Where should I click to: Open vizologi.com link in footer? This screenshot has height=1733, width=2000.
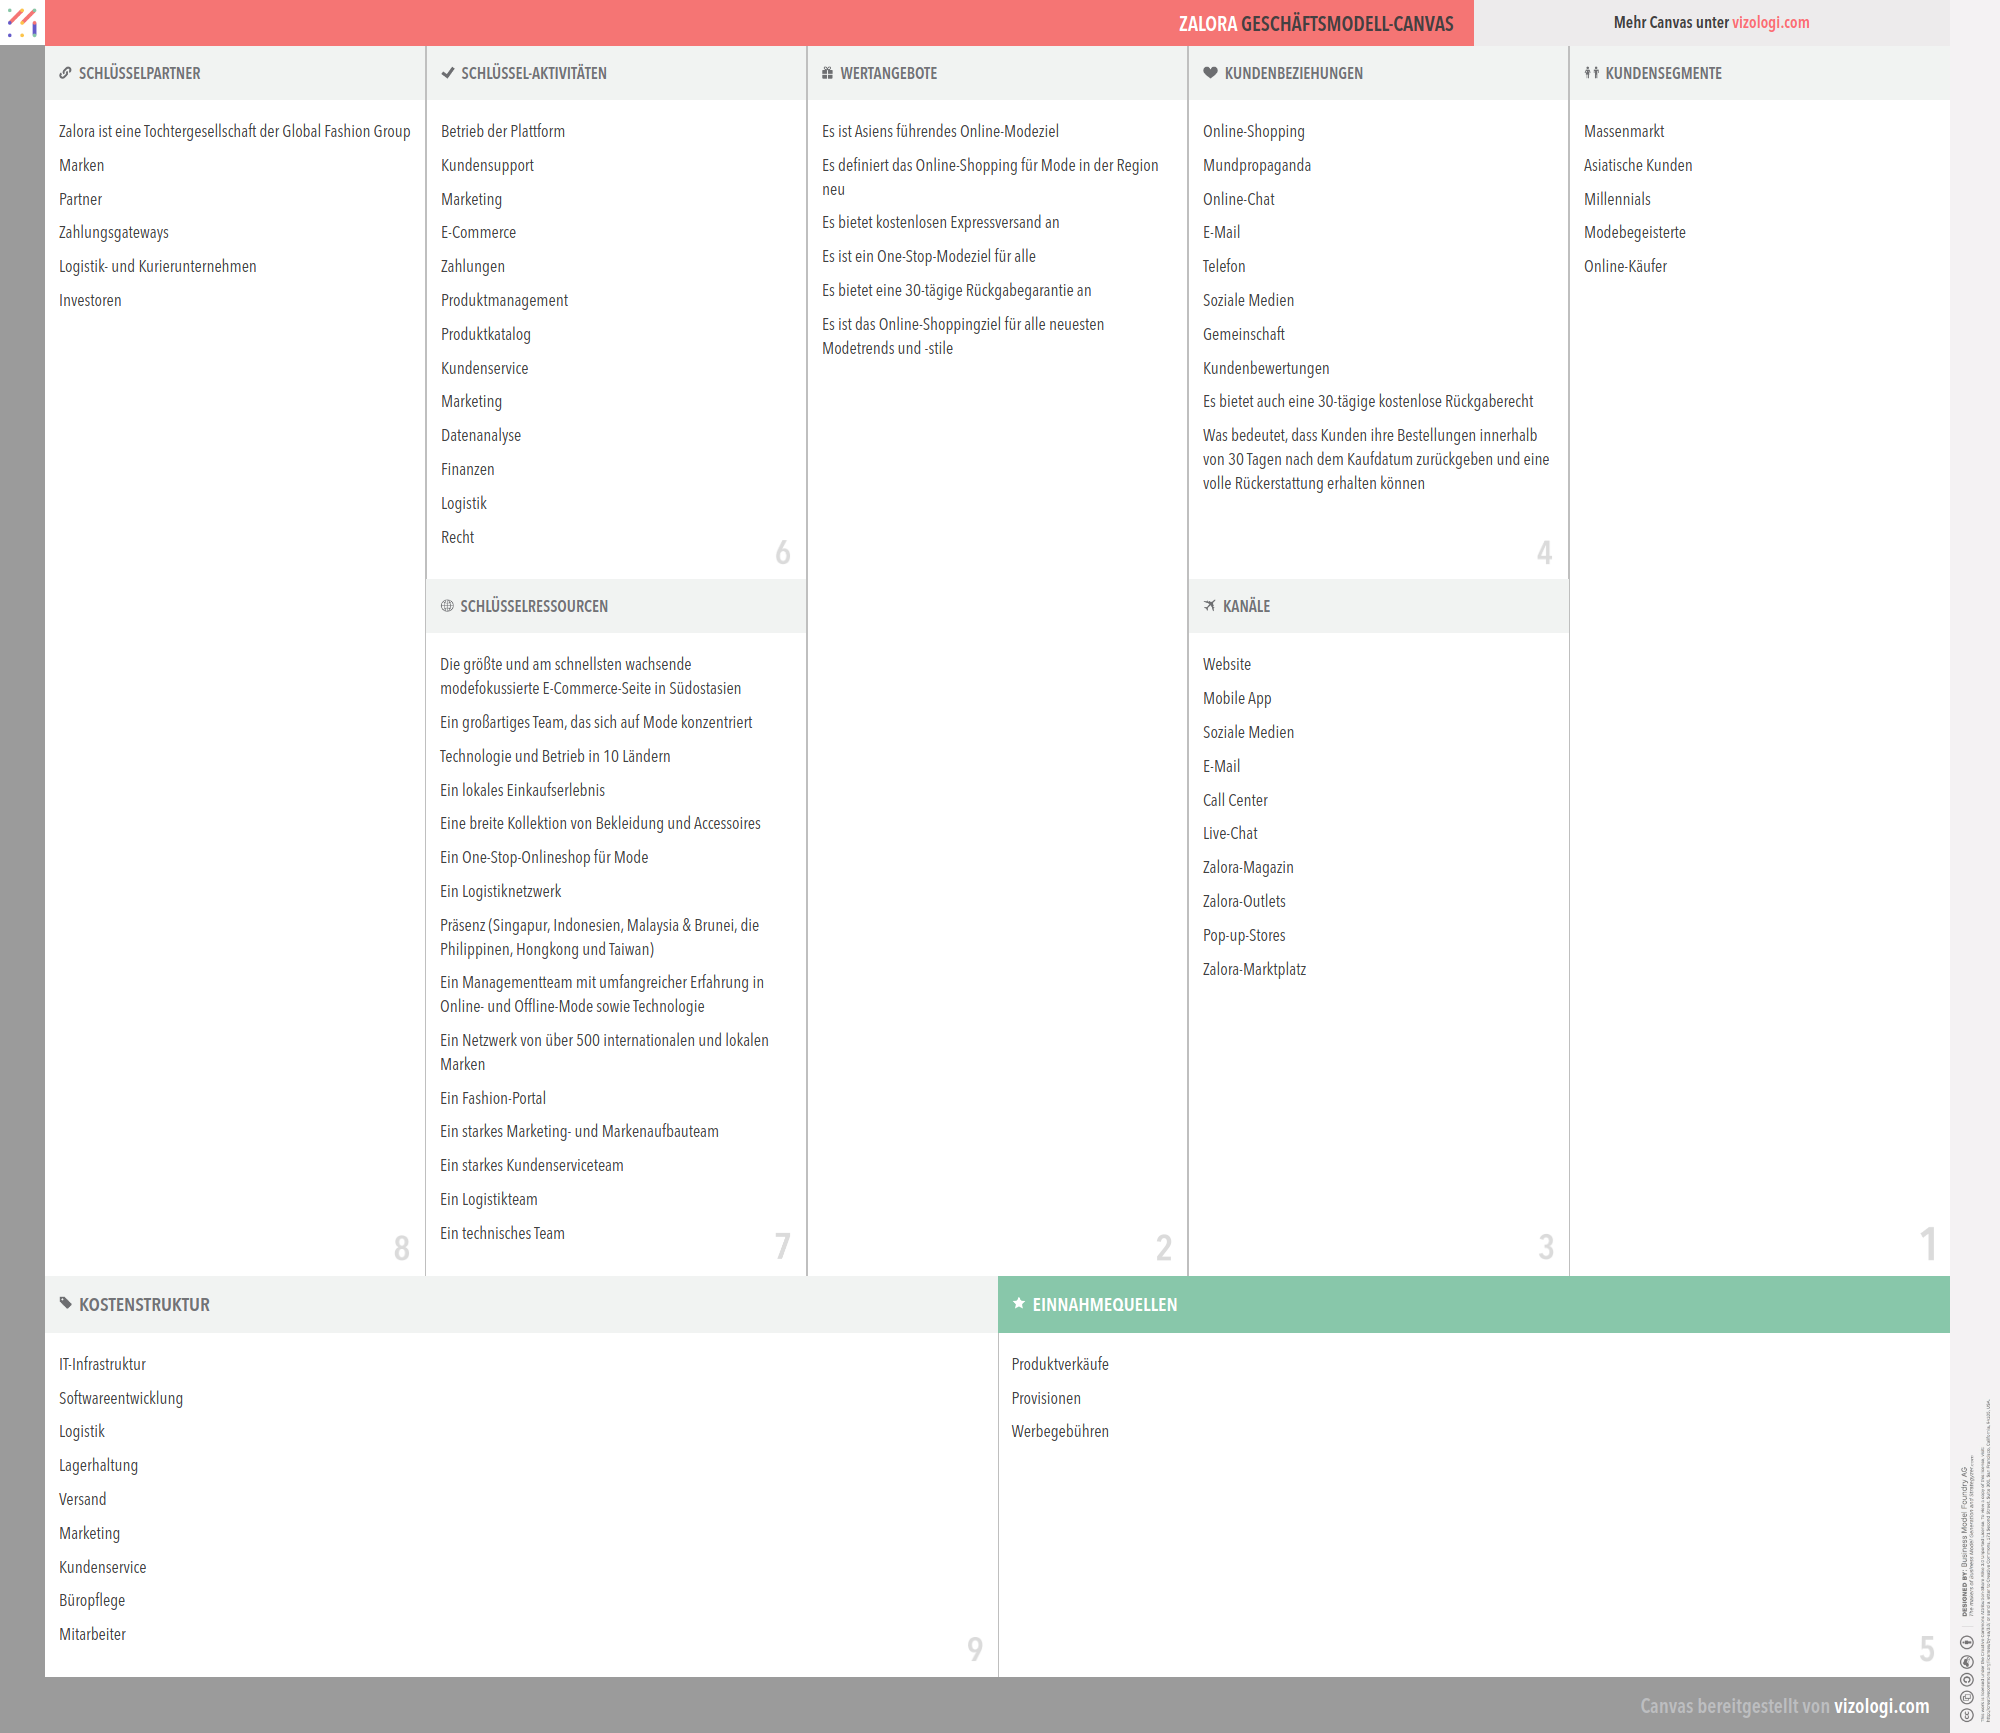(1881, 1706)
